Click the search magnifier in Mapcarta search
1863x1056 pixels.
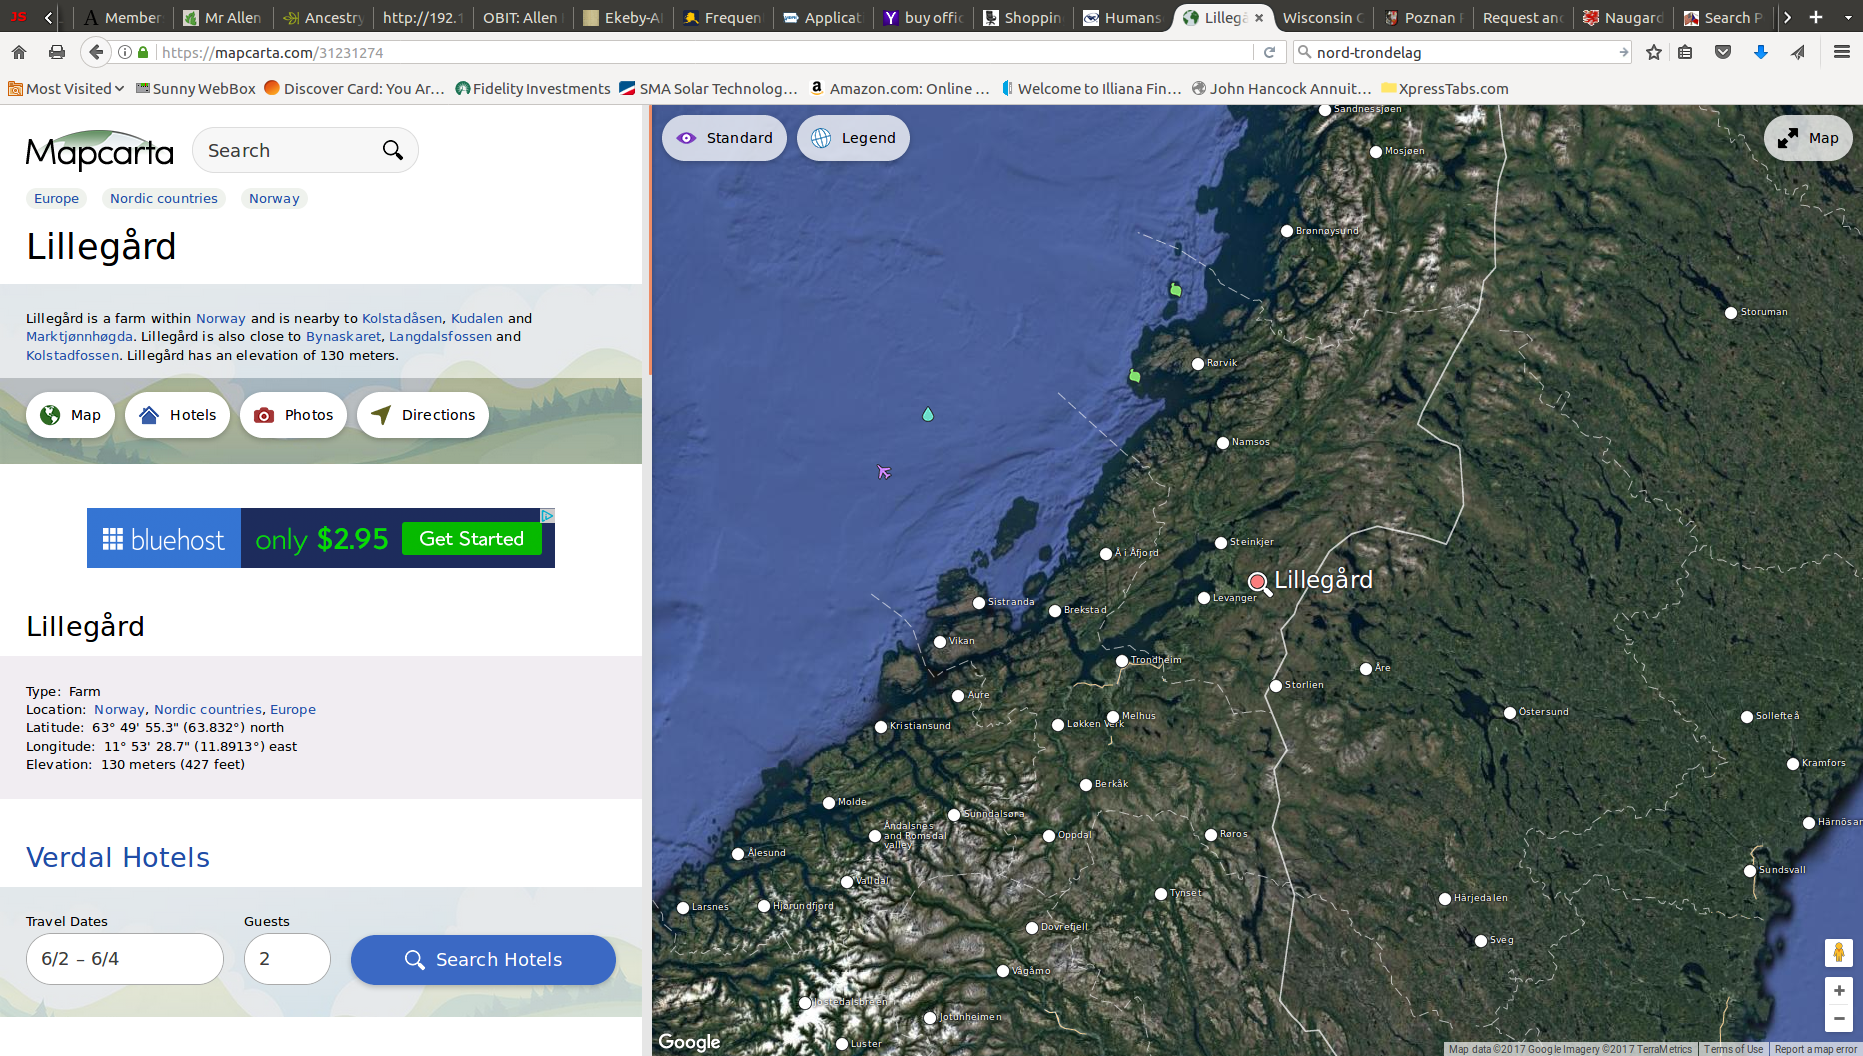click(392, 150)
